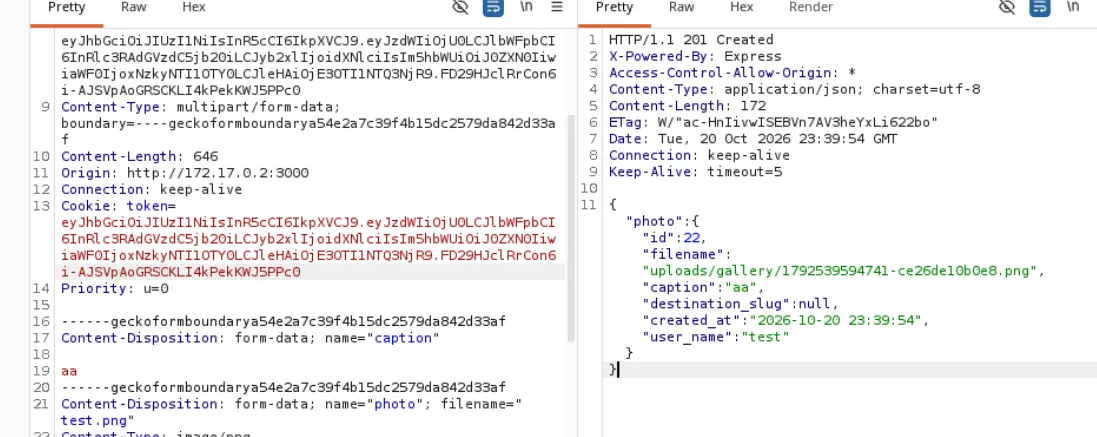
Task: Open the request pane hamburger options menu
Action: 557,7
